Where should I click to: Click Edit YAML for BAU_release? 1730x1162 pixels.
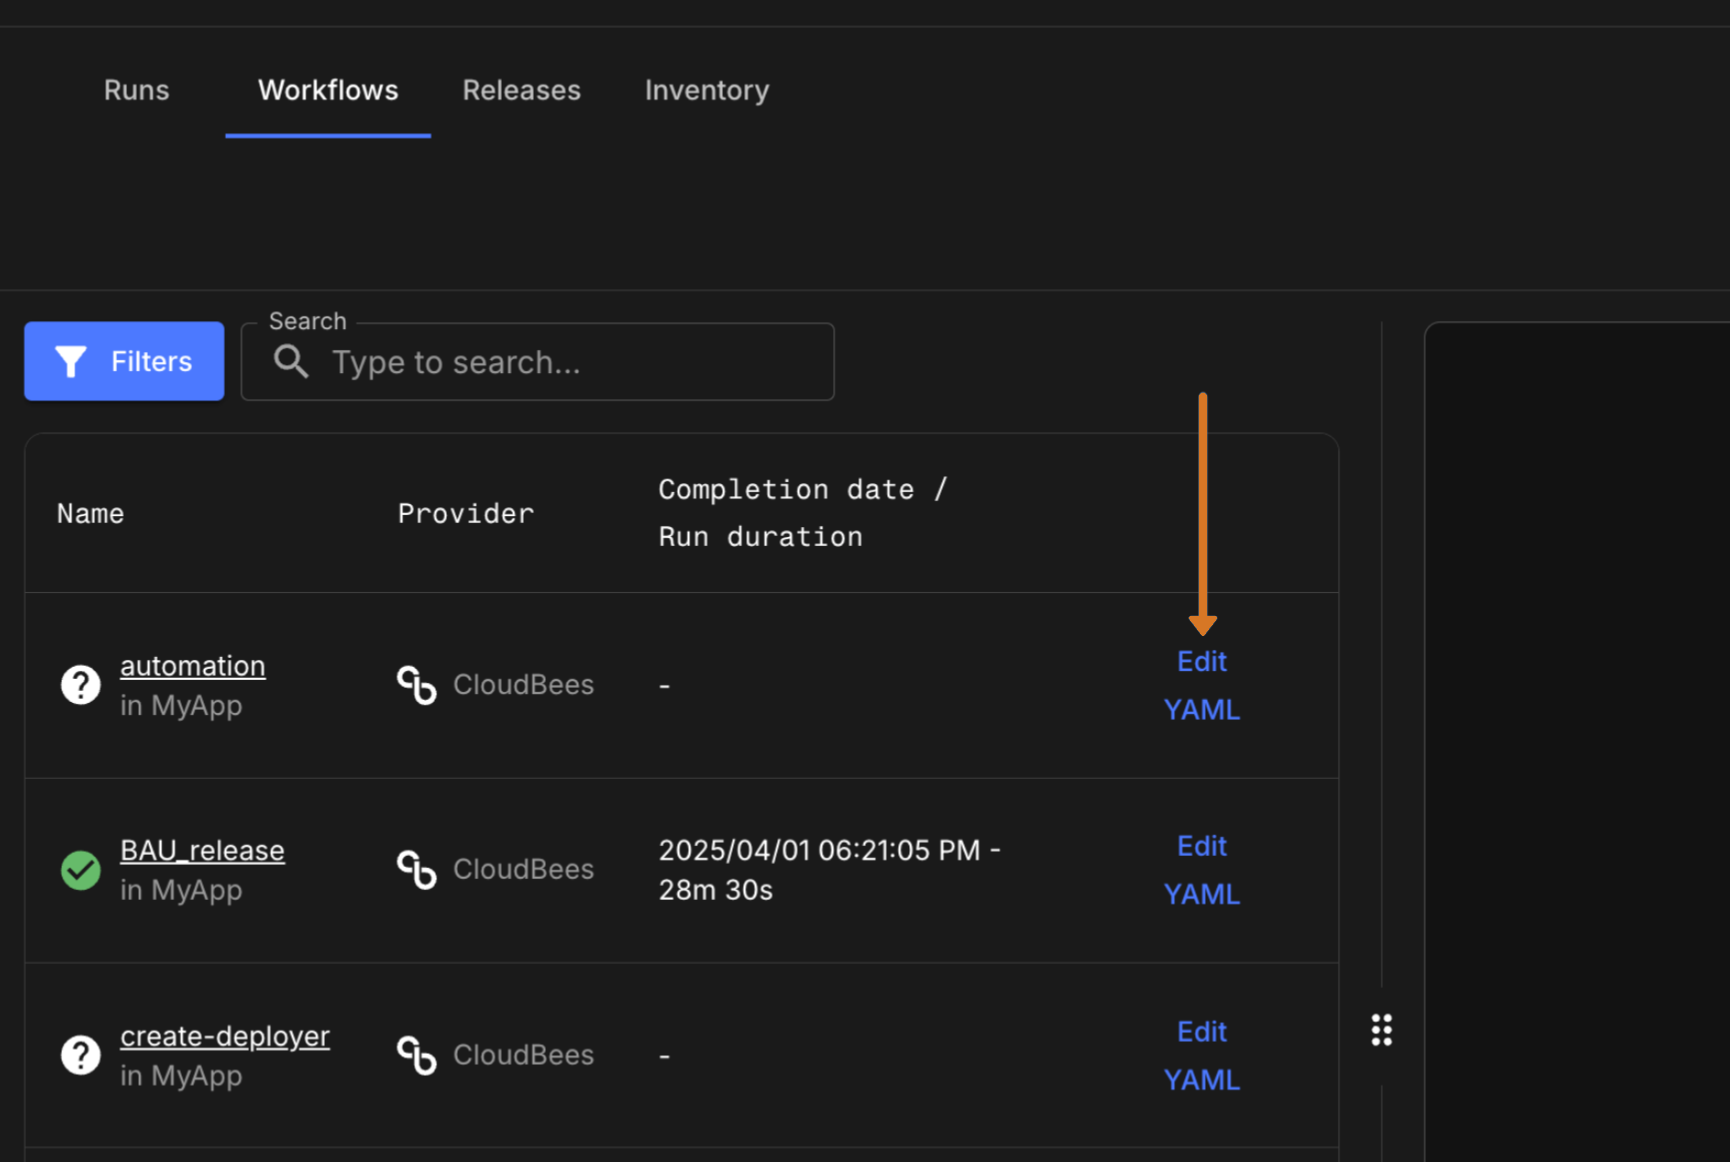click(x=1201, y=870)
